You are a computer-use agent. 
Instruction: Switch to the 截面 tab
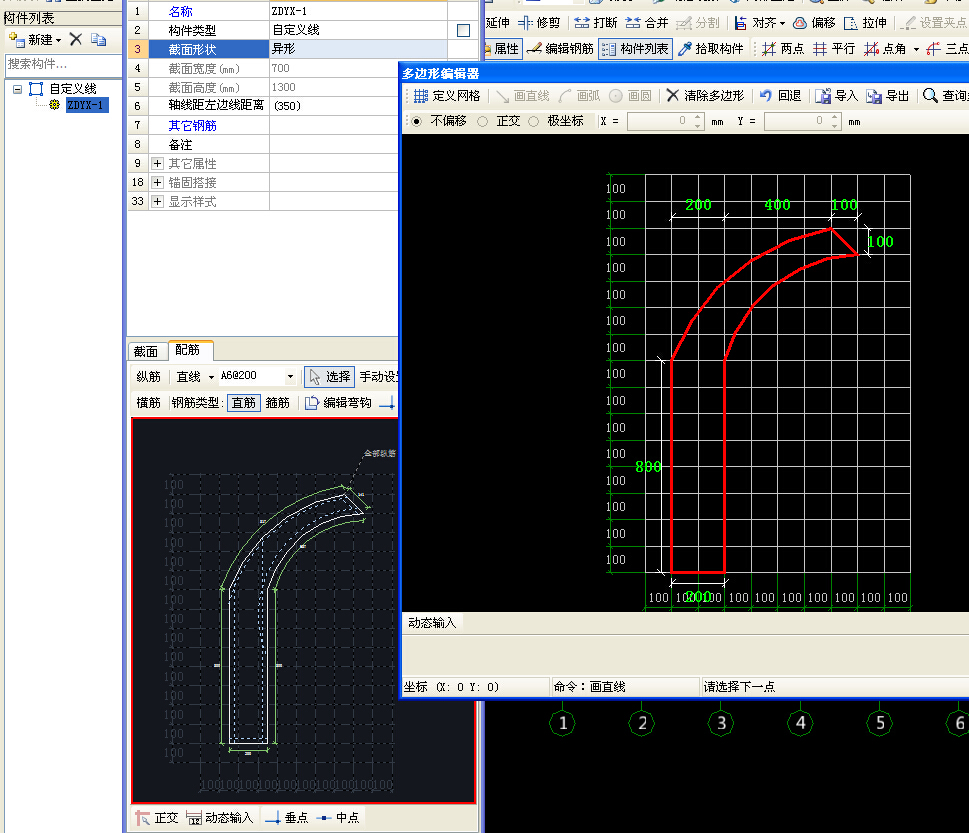tap(146, 352)
